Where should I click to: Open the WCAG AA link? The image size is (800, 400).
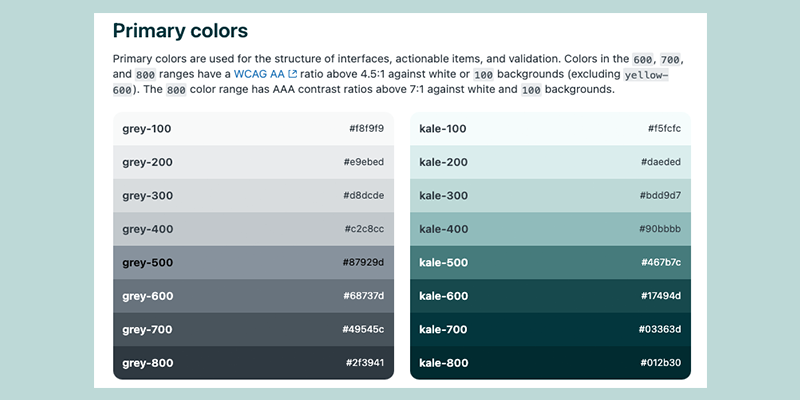(x=259, y=74)
